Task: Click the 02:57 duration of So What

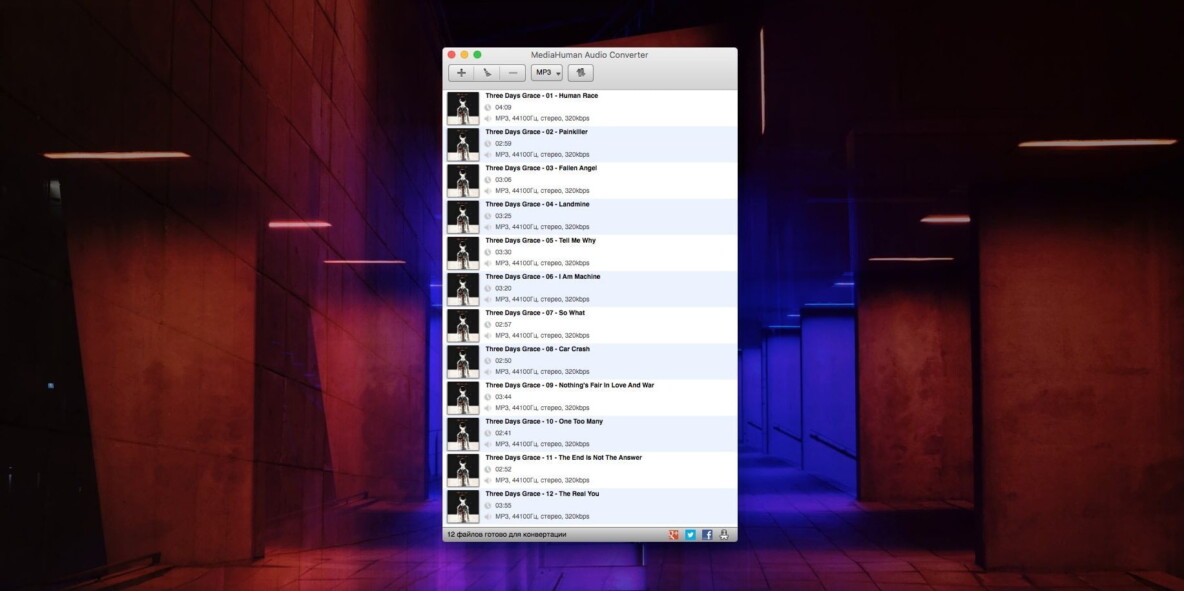Action: [503, 325]
